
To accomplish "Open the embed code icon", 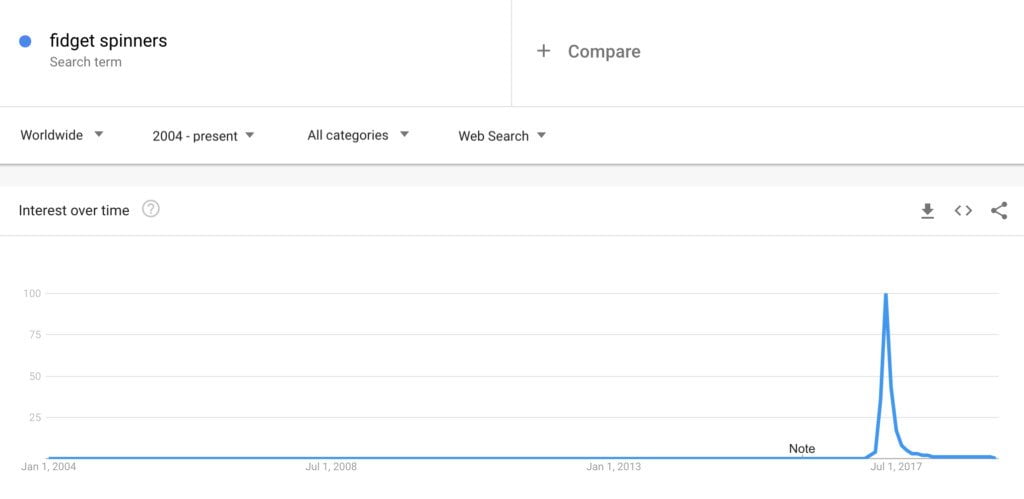I will [x=963, y=210].
